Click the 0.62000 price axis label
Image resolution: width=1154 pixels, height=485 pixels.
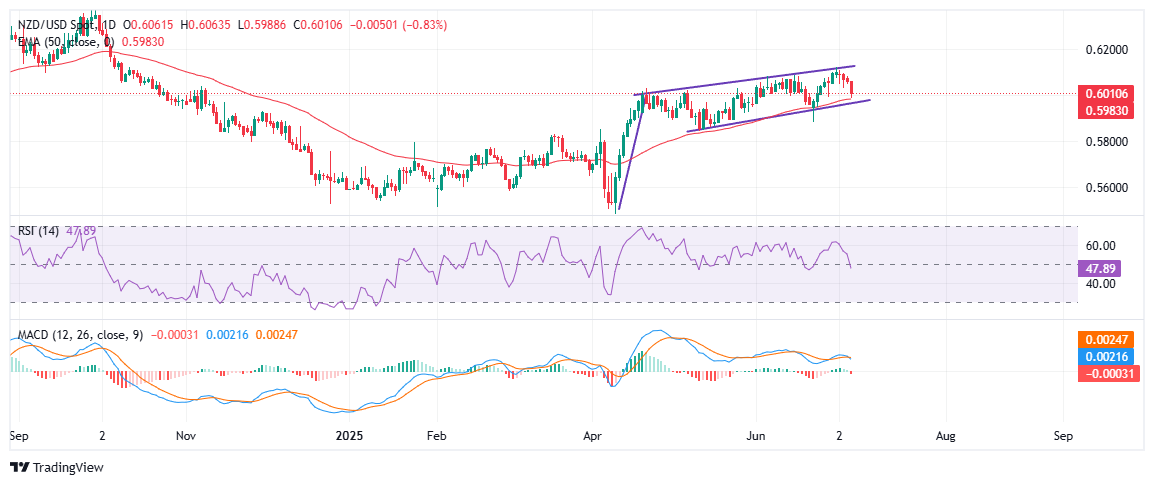[1105, 49]
